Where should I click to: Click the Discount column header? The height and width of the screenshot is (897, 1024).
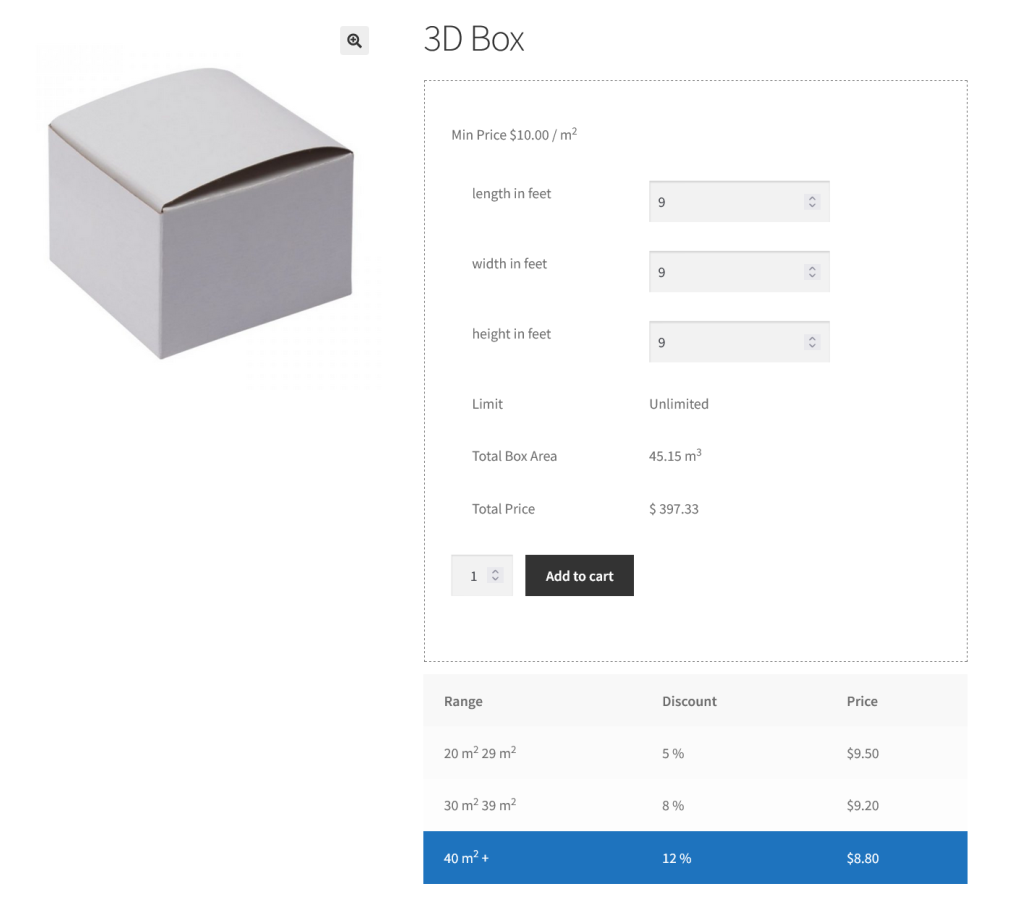point(689,701)
